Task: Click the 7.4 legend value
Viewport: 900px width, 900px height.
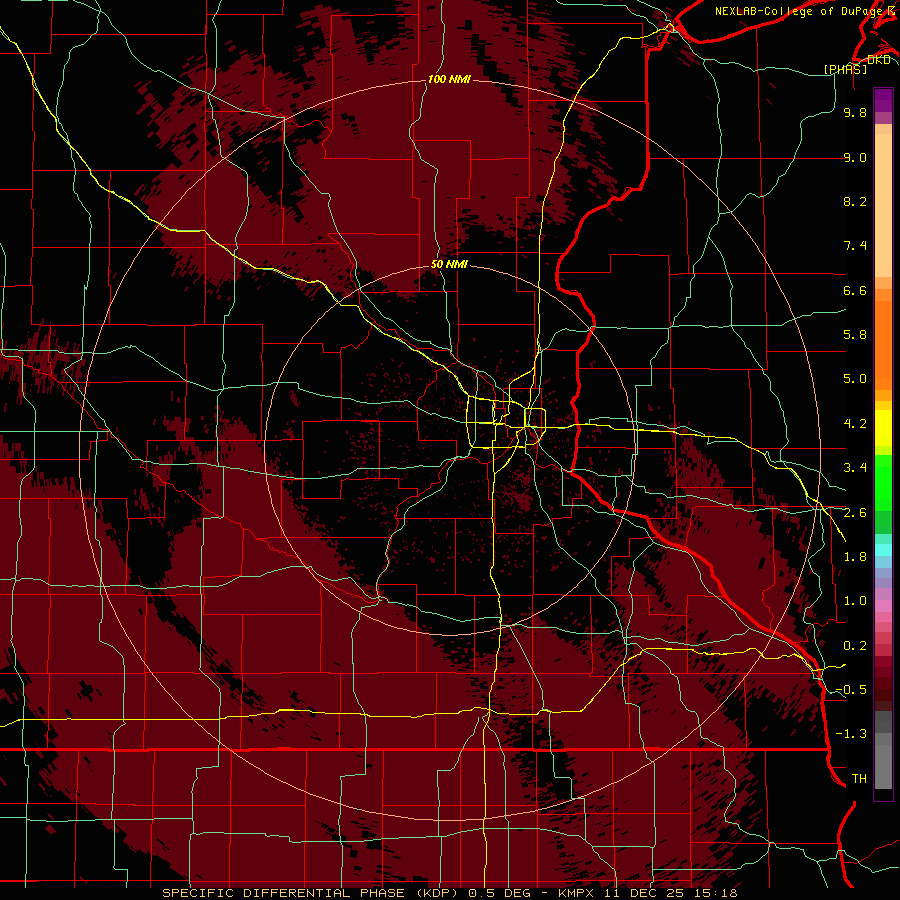Action: (855, 246)
